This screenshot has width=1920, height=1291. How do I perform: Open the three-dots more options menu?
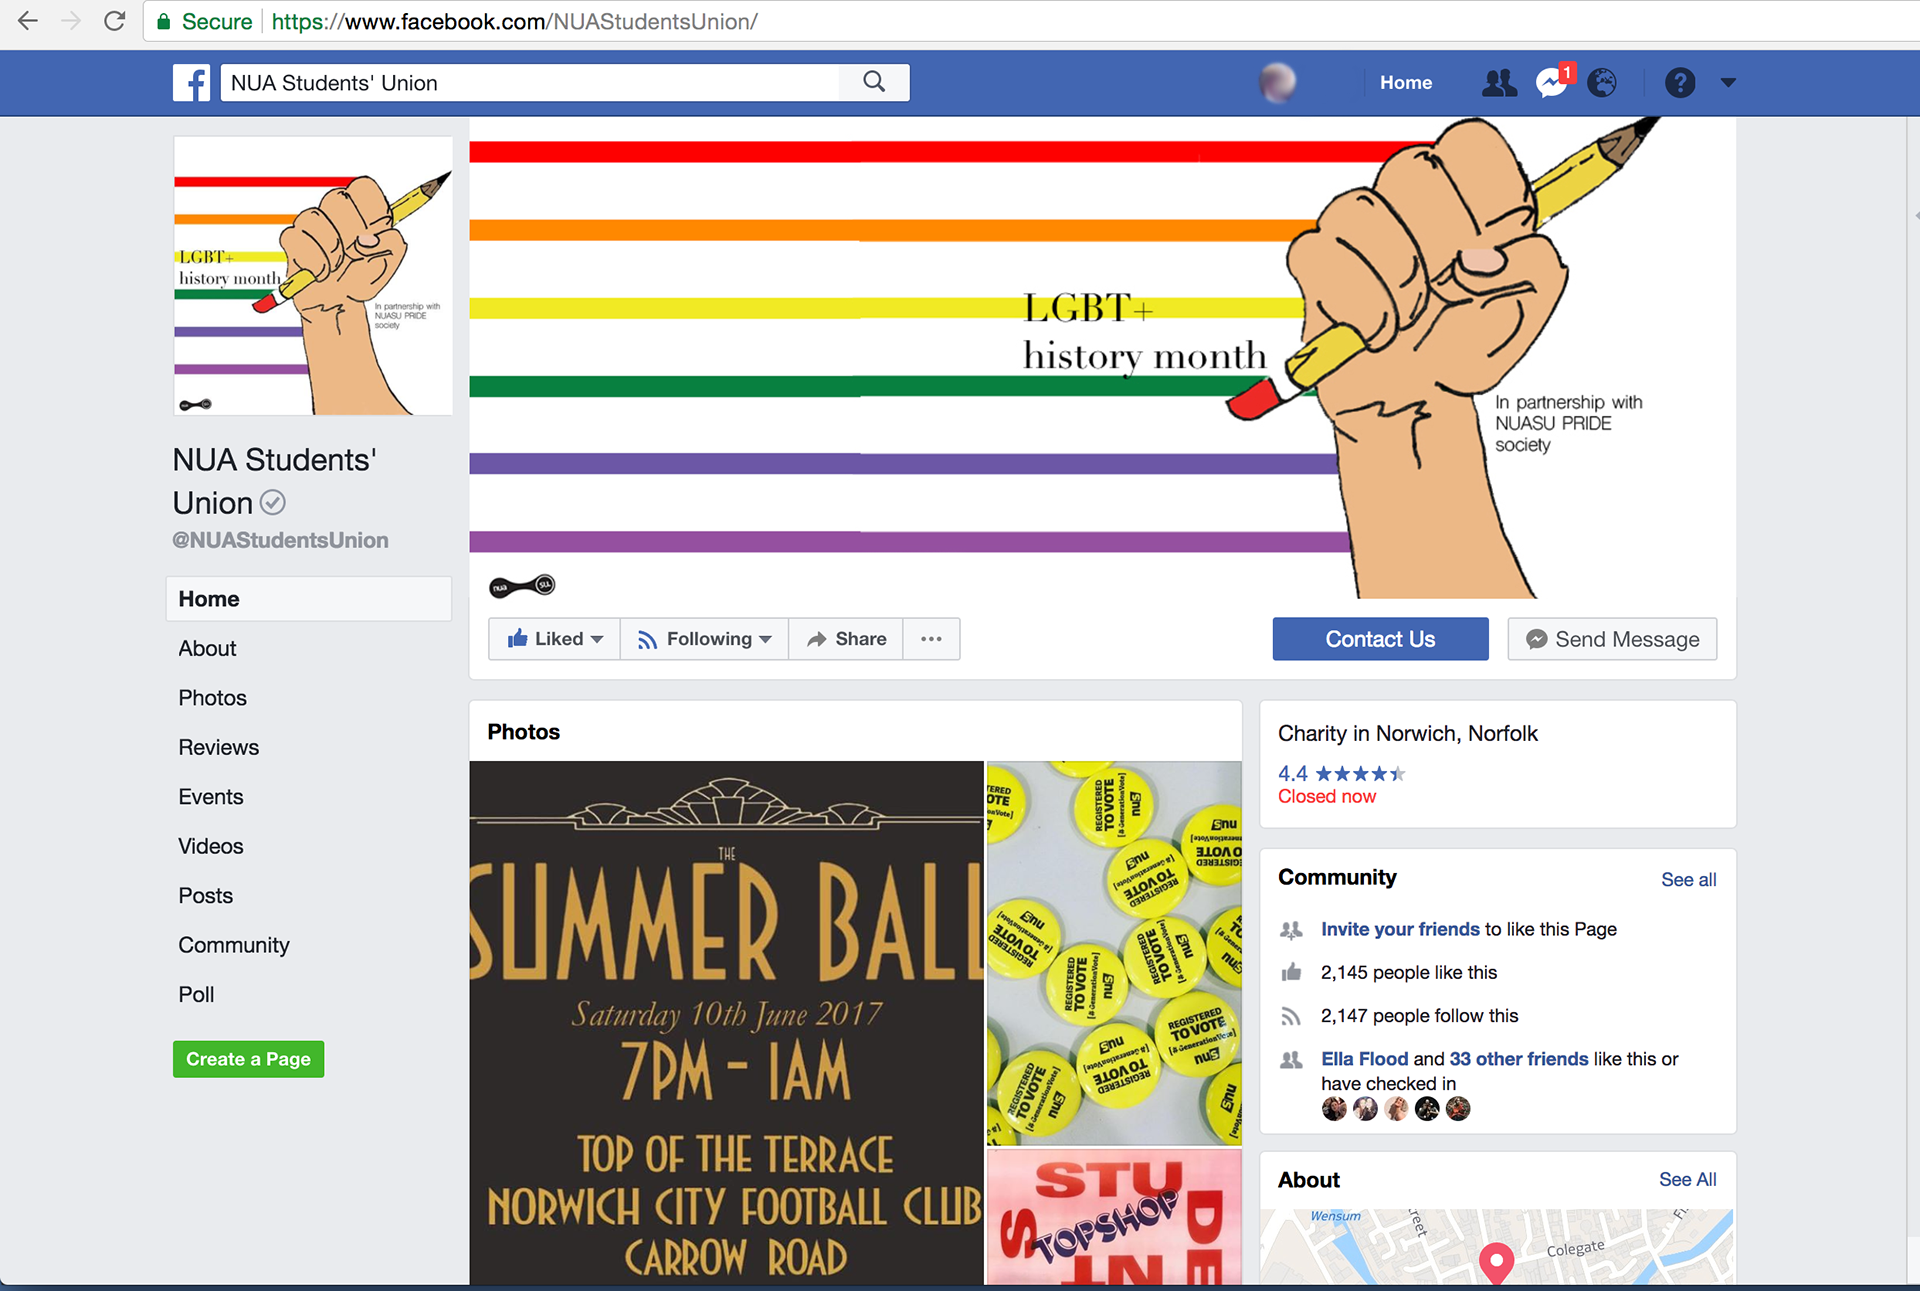click(931, 639)
